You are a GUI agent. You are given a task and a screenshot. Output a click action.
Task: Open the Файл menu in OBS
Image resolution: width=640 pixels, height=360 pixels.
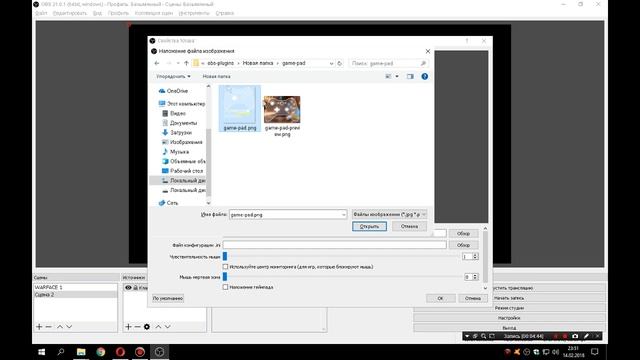click(x=41, y=13)
